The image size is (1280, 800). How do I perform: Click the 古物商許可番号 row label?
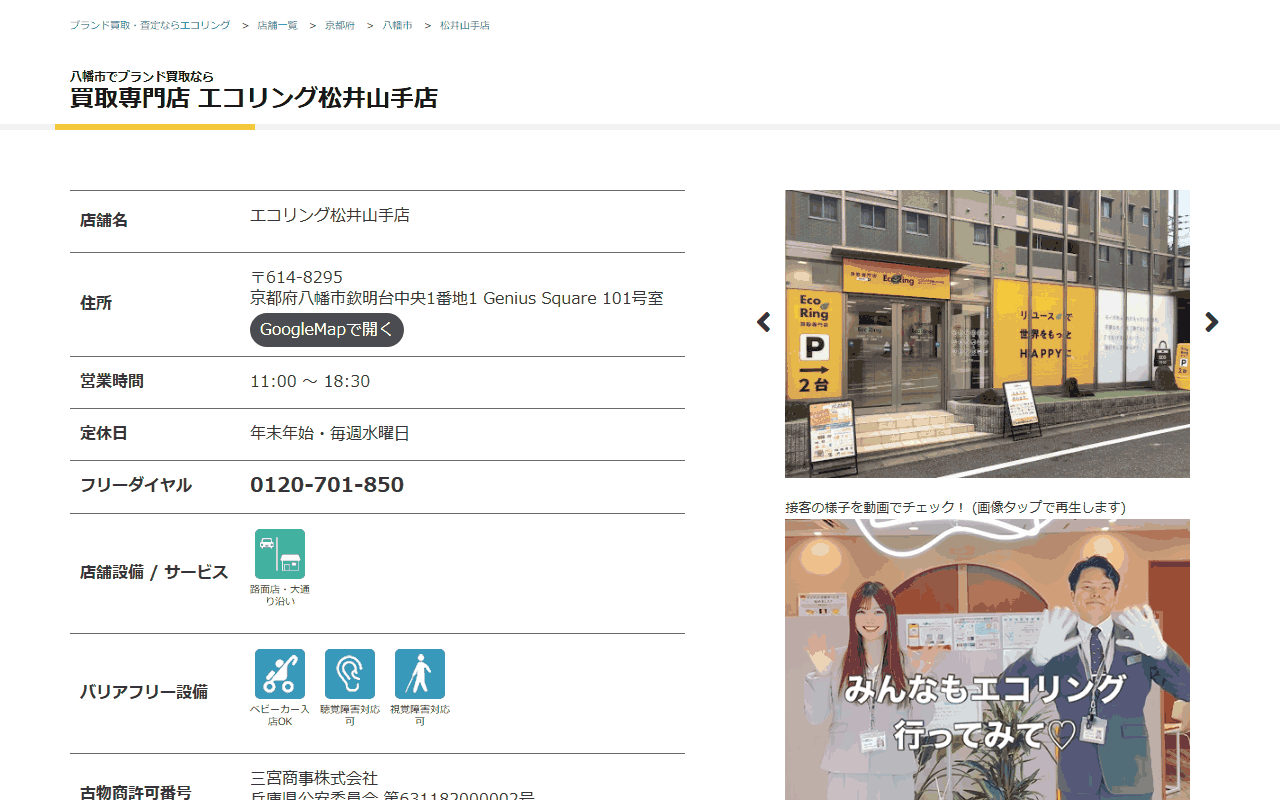[x=136, y=792]
